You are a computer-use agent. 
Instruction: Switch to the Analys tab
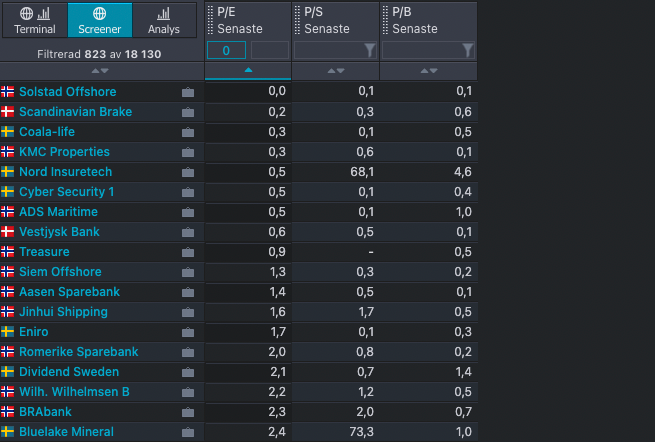pyautogui.click(x=164, y=20)
